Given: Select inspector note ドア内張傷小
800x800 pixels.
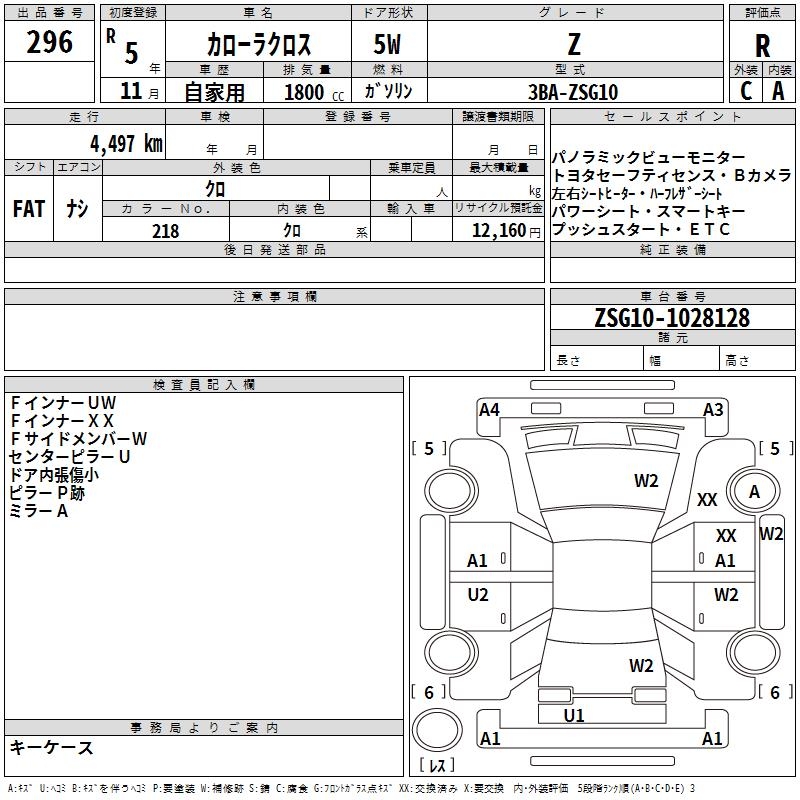Looking at the screenshot, I should (x=54, y=474).
